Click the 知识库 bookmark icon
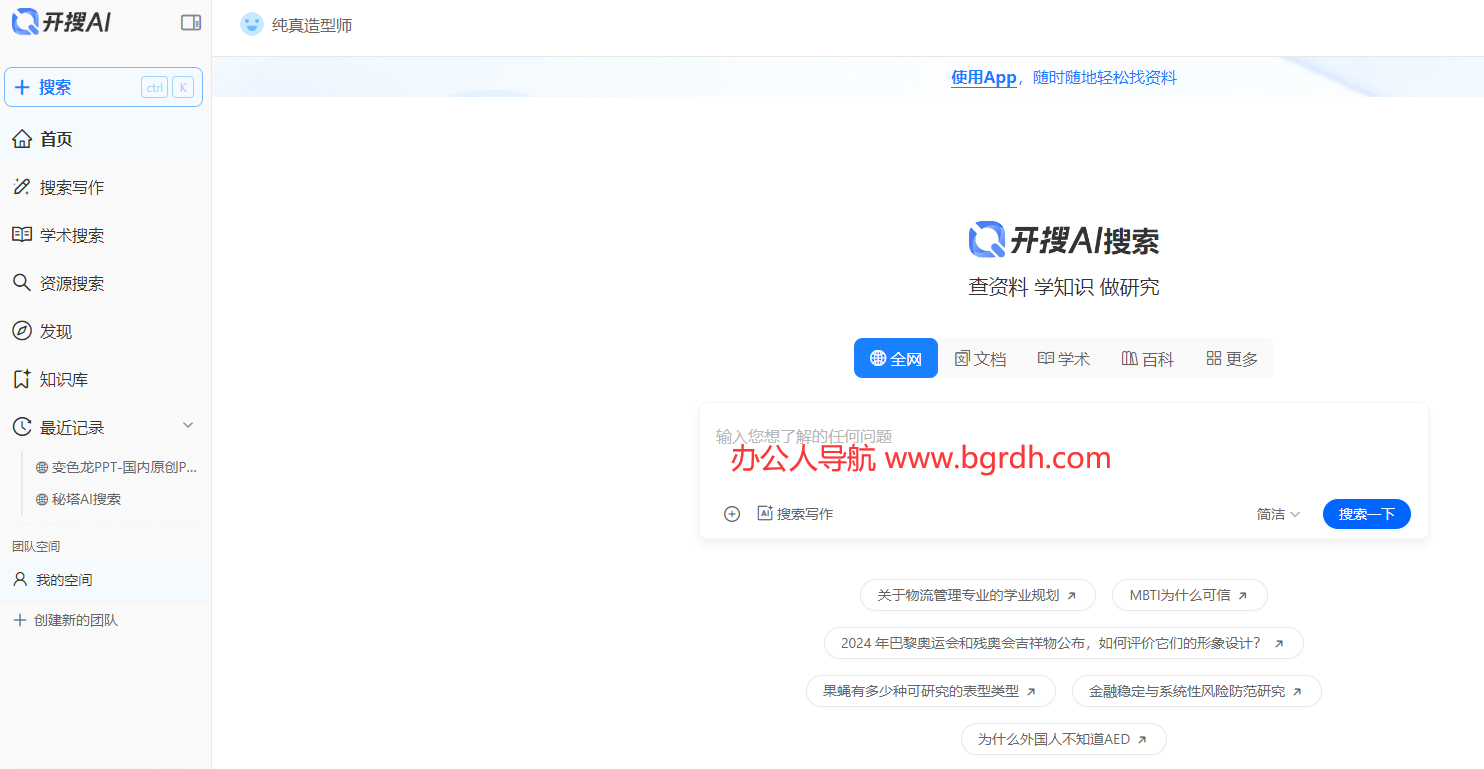 (22, 379)
